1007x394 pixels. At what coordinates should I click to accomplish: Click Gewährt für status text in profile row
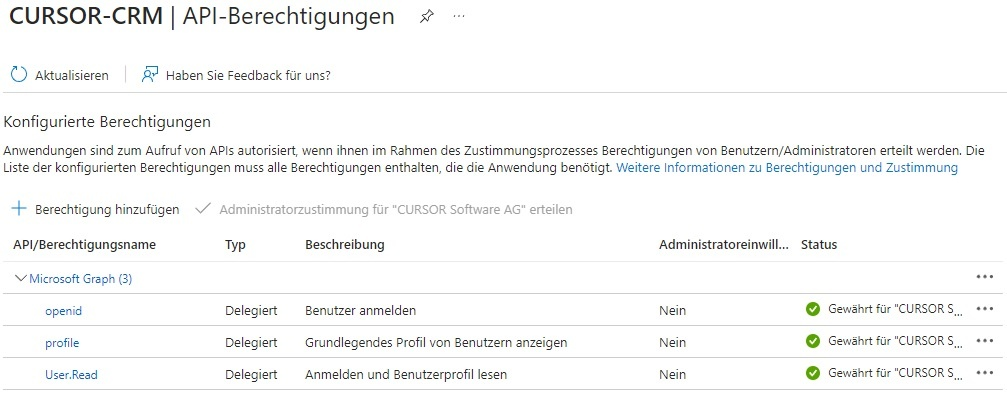(x=896, y=341)
